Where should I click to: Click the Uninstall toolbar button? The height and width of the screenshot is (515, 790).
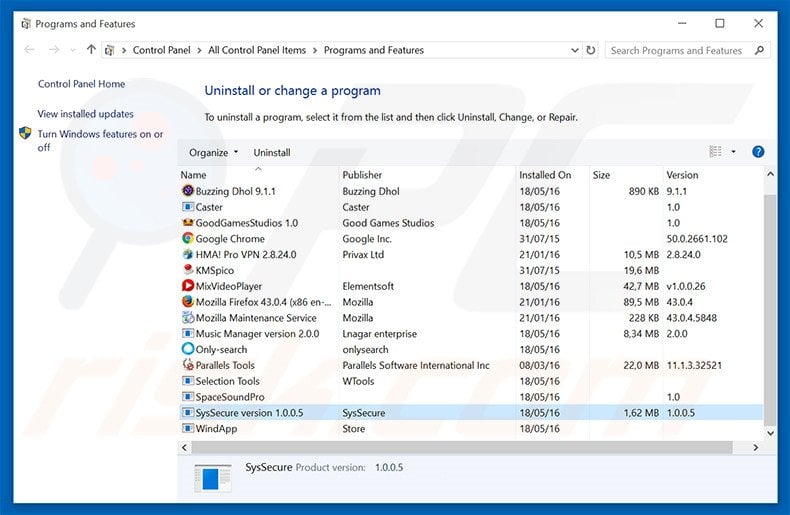pos(272,152)
